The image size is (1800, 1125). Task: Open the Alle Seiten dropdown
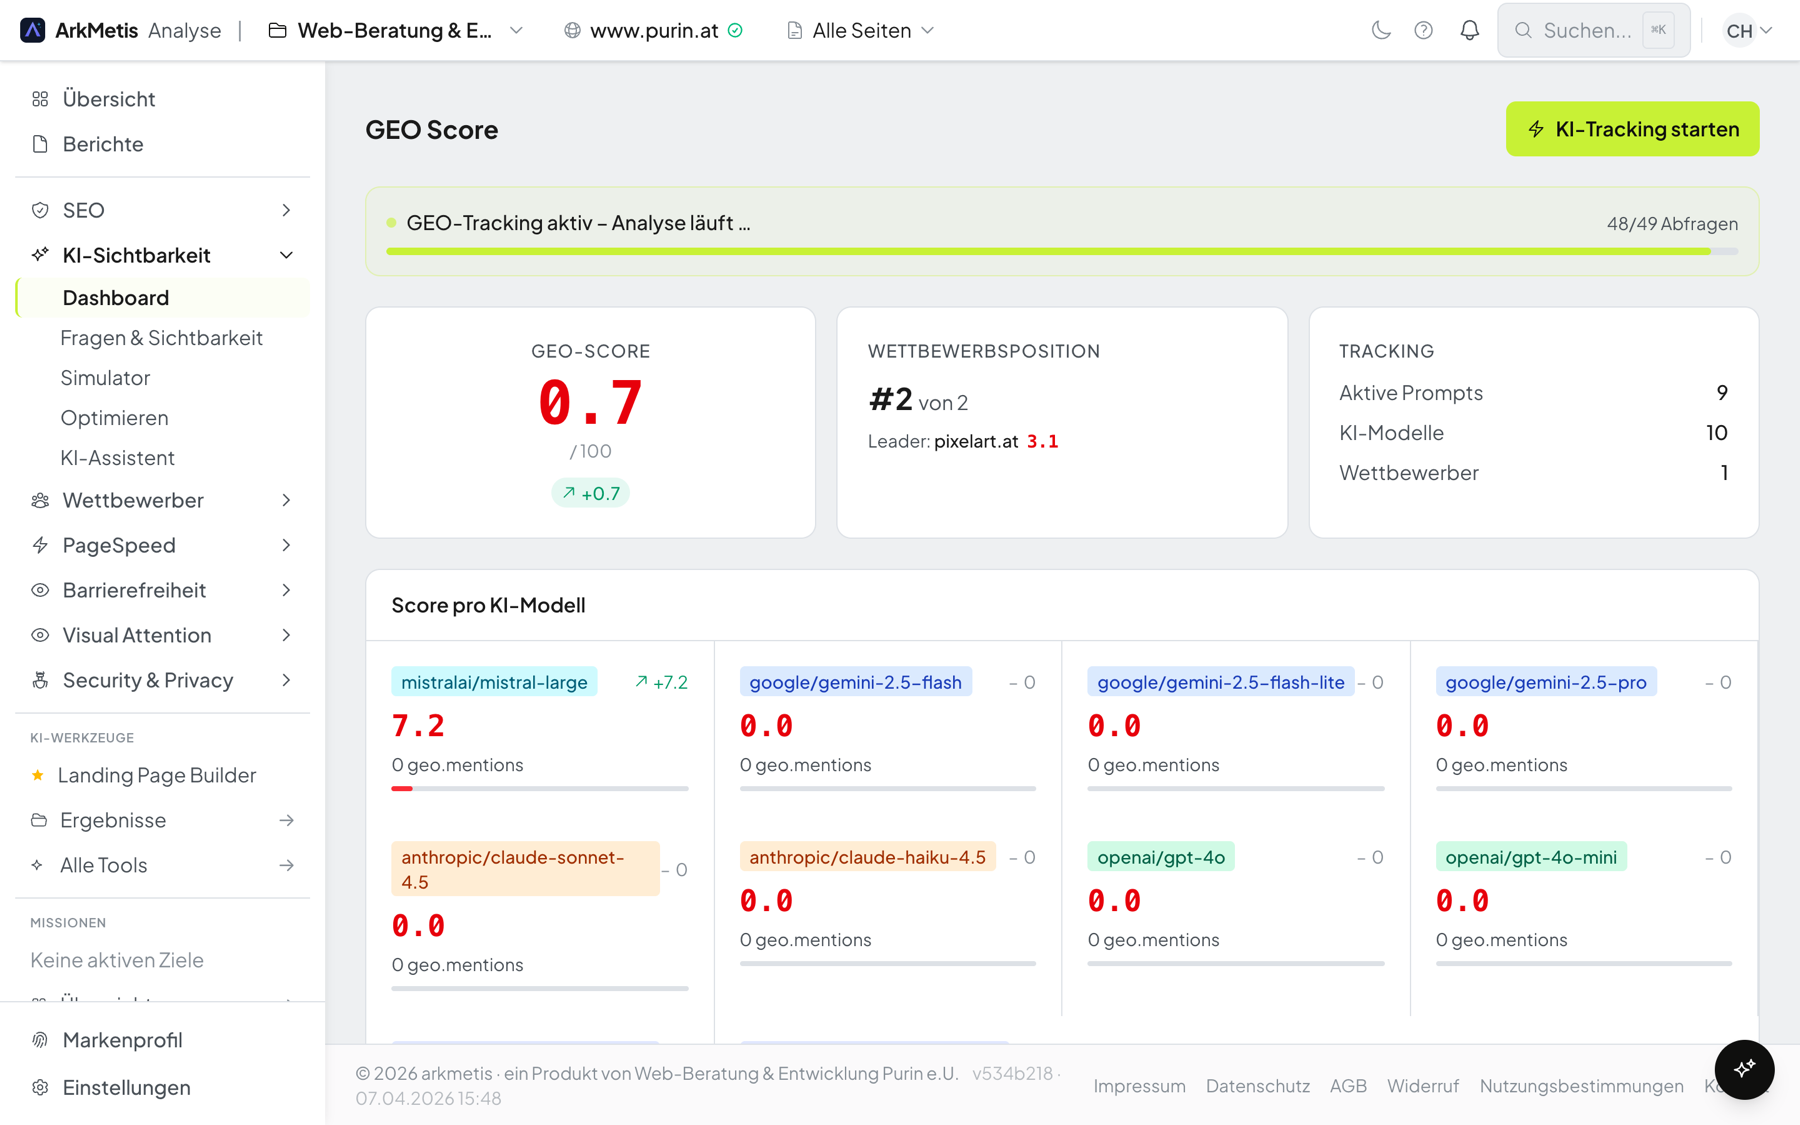[x=861, y=30]
